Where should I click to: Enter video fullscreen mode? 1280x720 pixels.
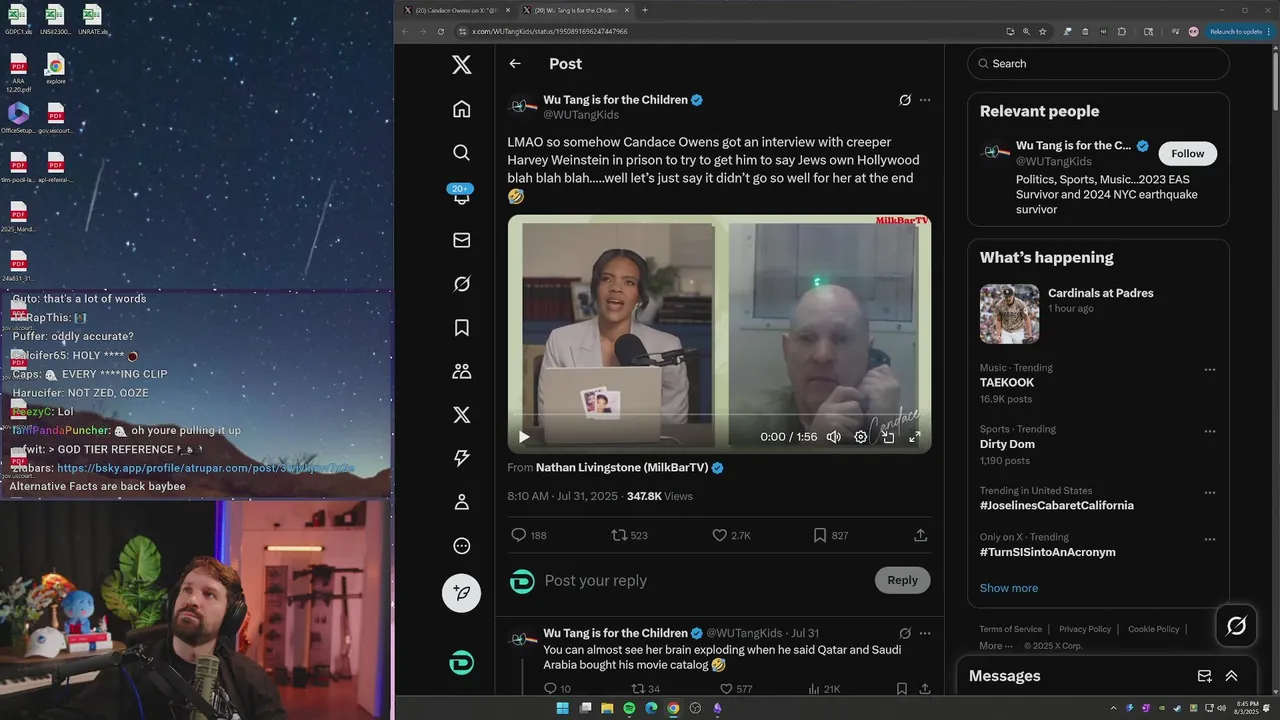click(914, 437)
